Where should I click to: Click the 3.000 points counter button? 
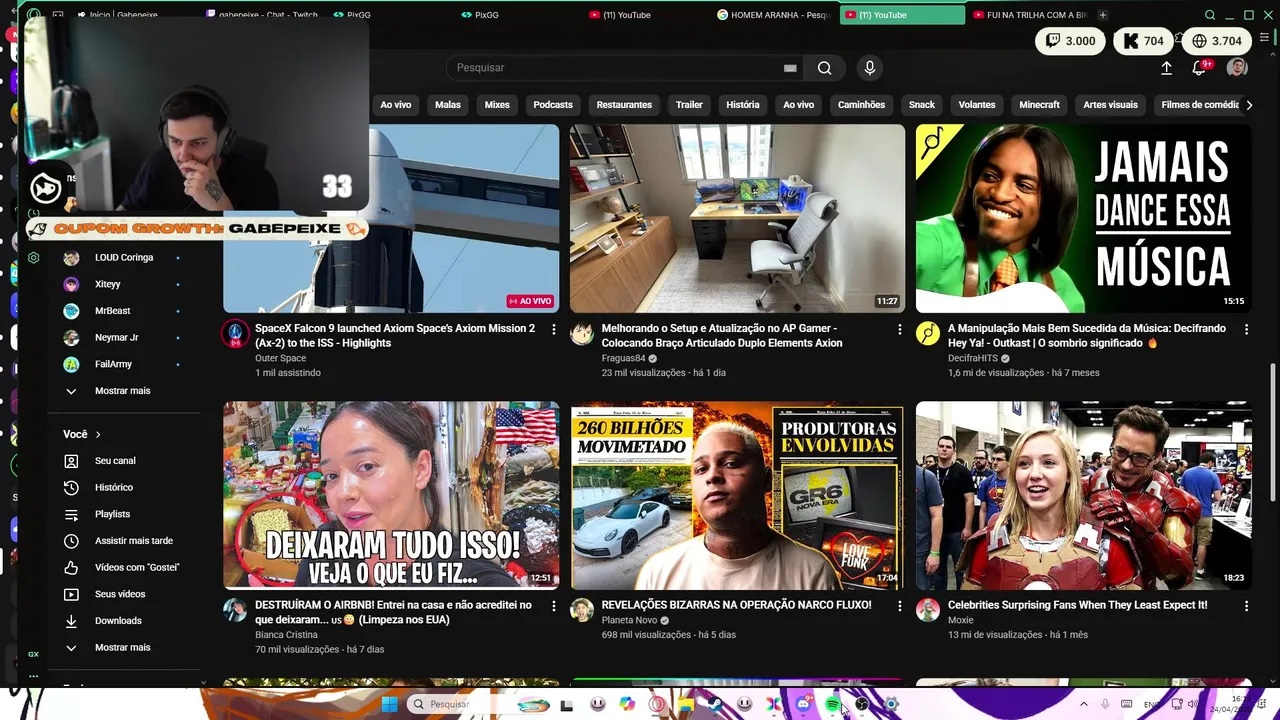pyautogui.click(x=1070, y=41)
